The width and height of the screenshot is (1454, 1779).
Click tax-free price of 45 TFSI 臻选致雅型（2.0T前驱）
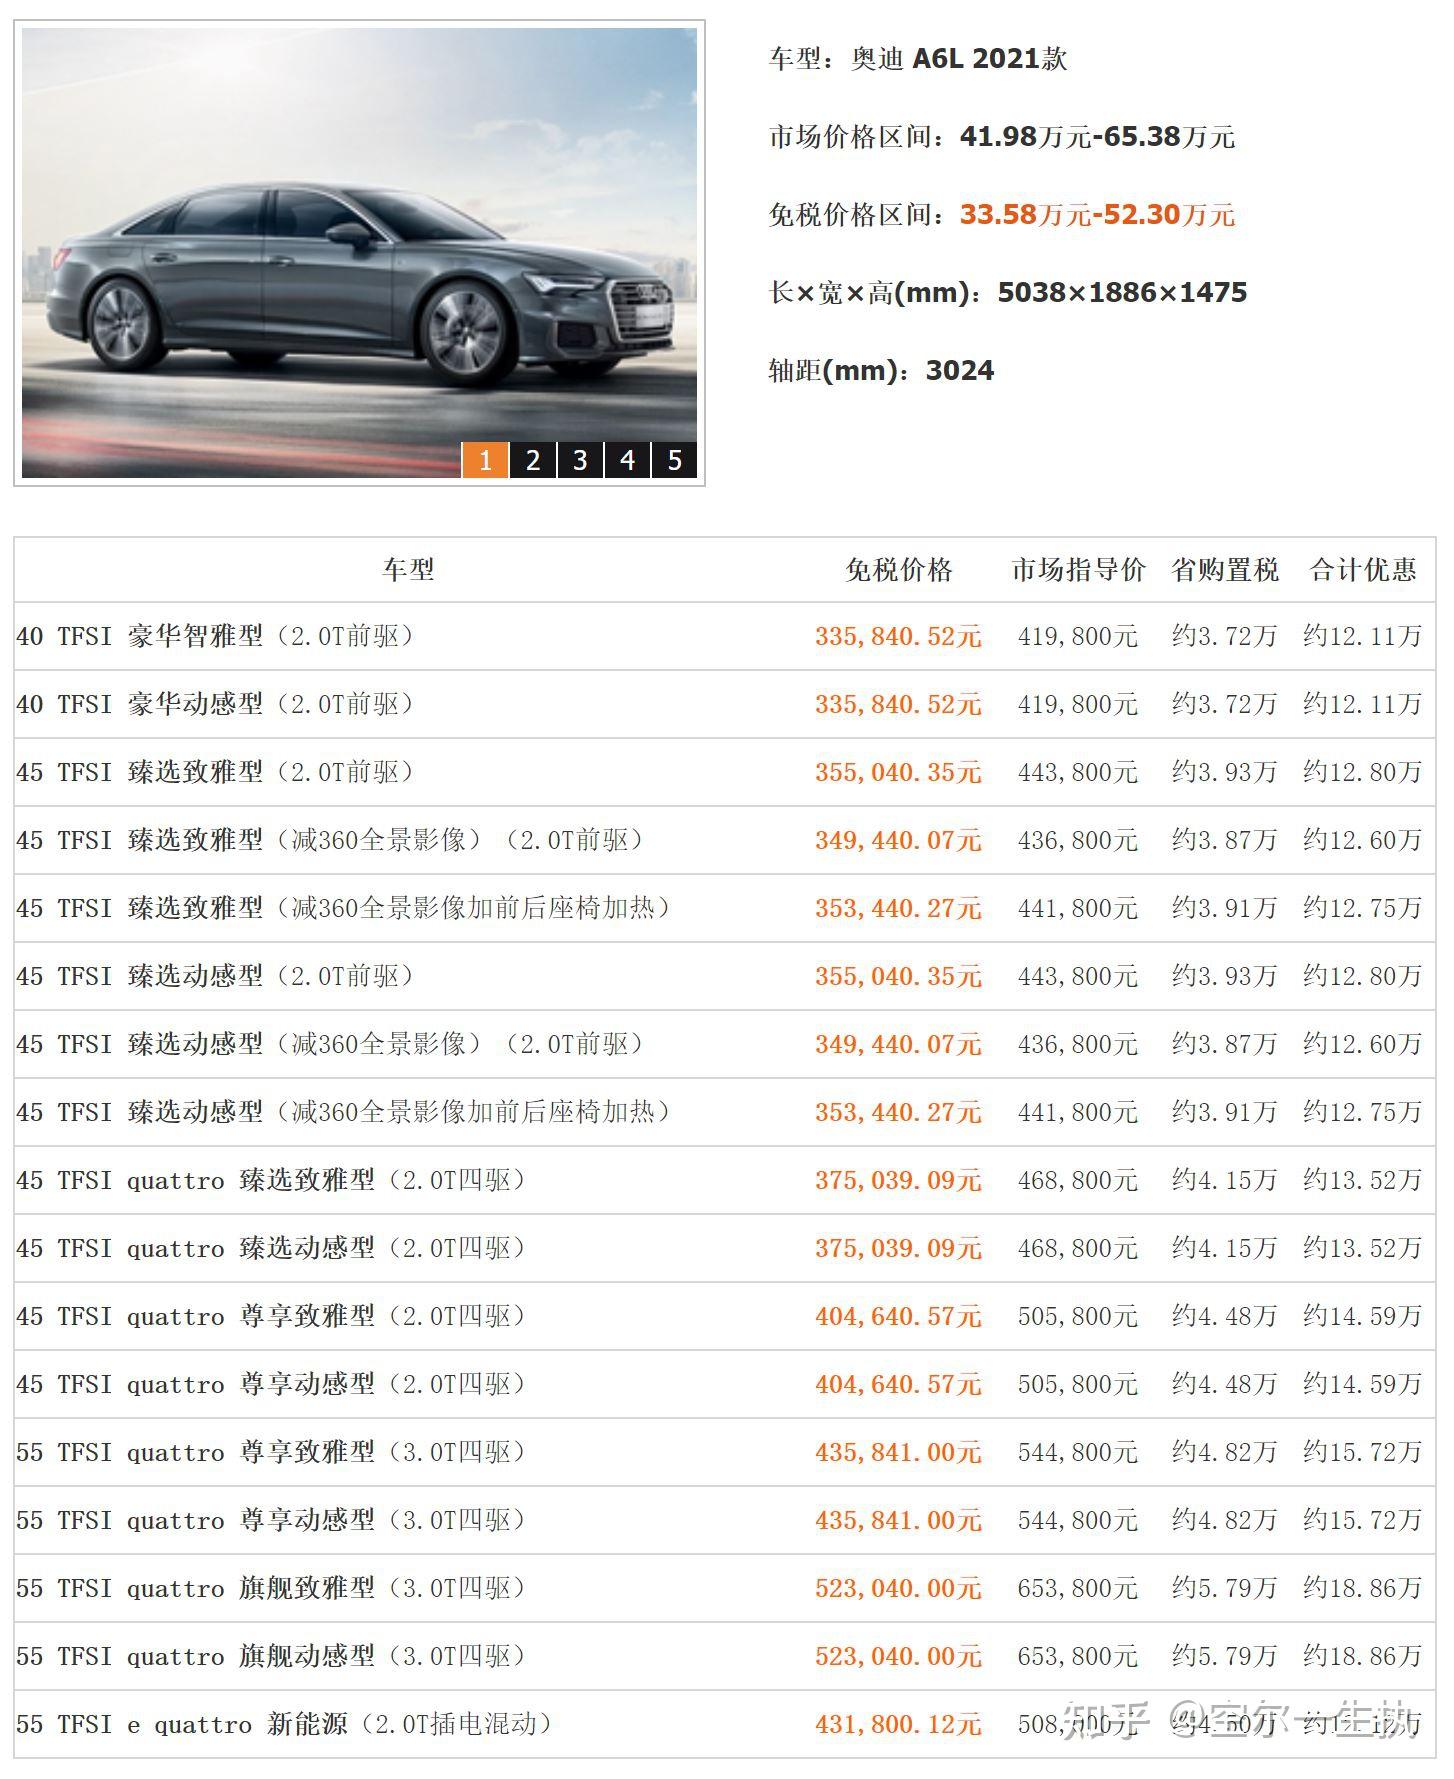898,772
